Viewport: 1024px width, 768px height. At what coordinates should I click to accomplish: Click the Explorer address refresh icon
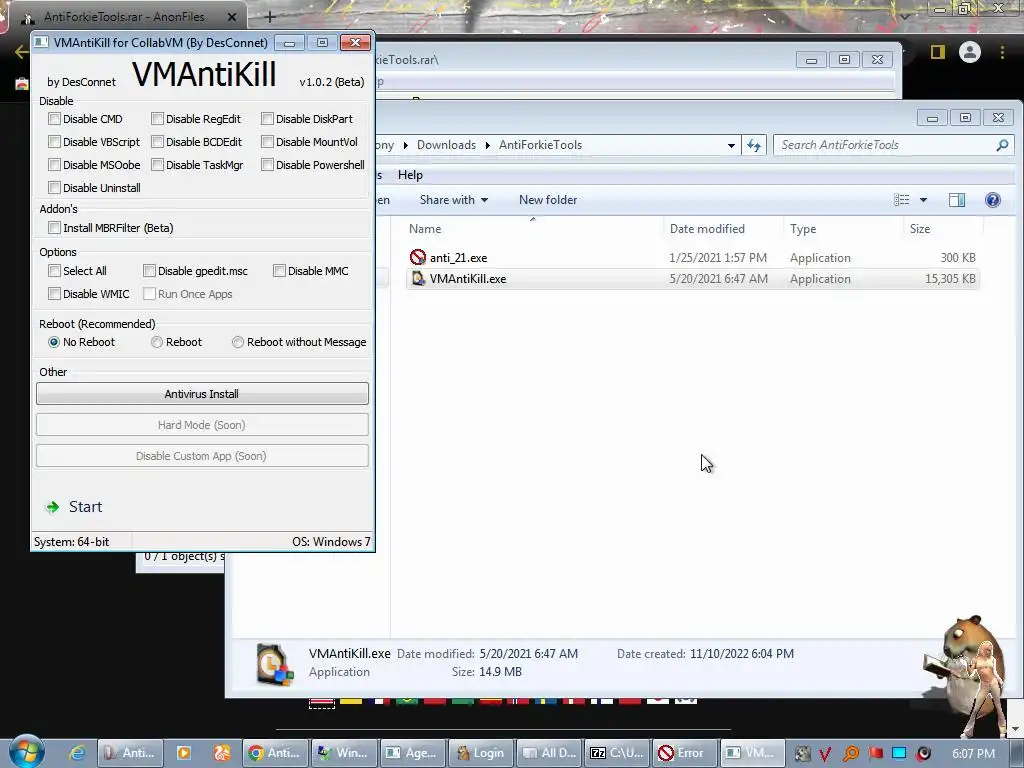(x=754, y=145)
